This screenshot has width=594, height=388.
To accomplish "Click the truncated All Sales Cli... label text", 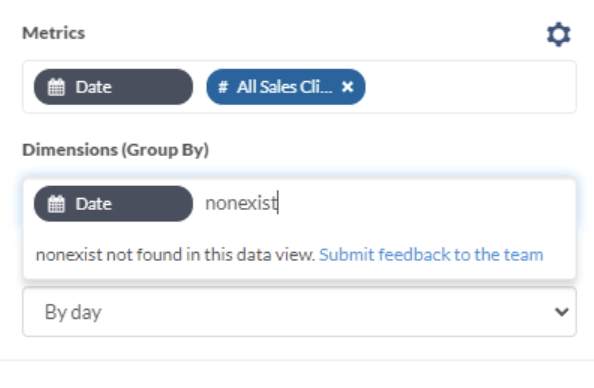I will pyautogui.click(x=284, y=87).
